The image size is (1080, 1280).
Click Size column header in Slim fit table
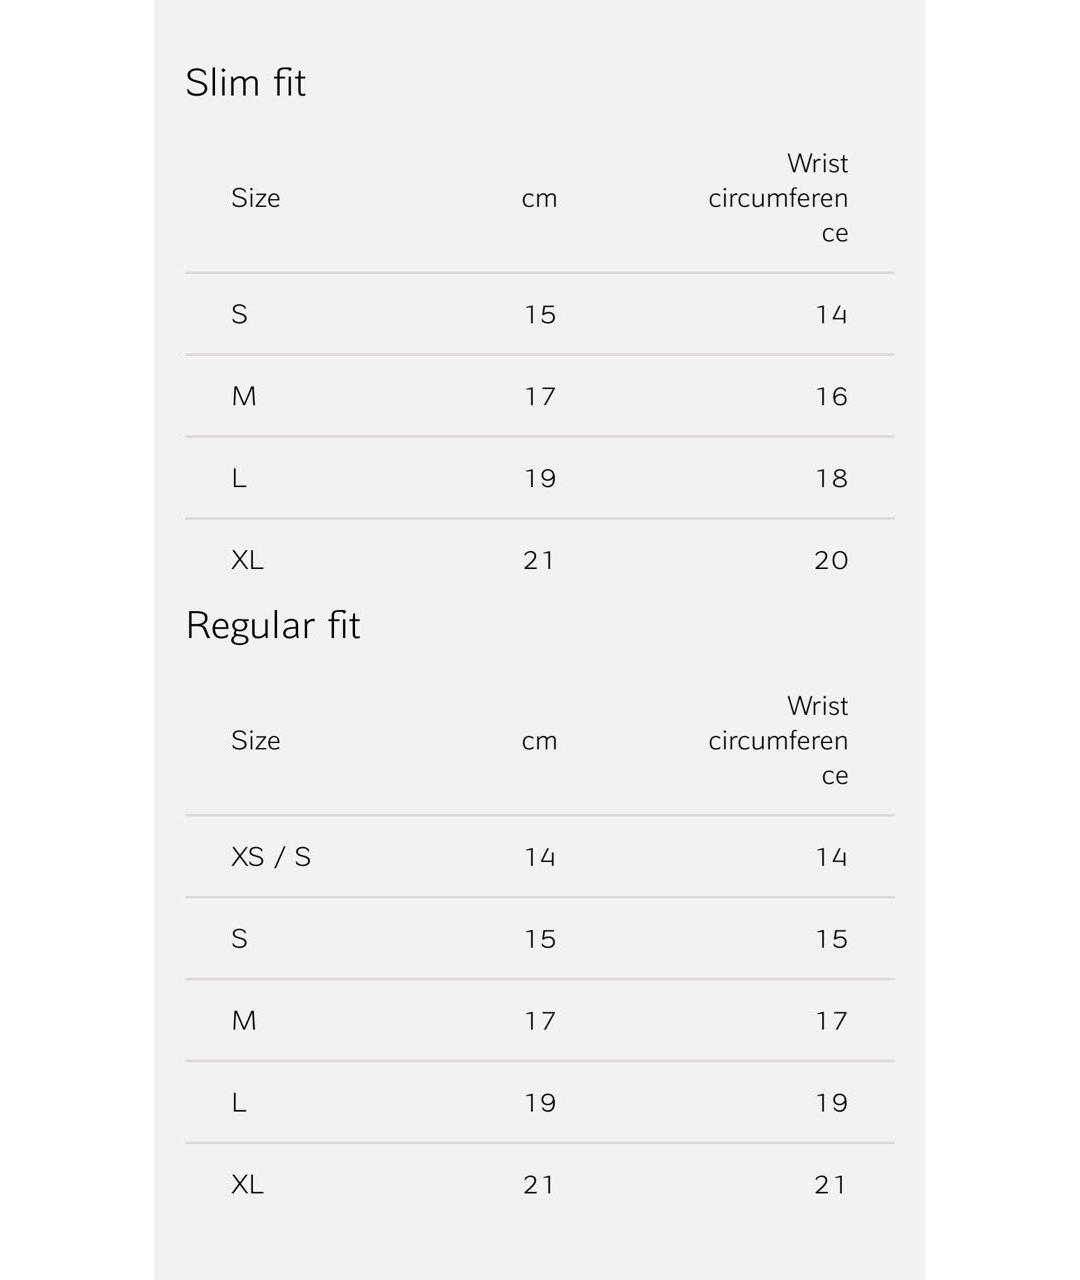[256, 198]
